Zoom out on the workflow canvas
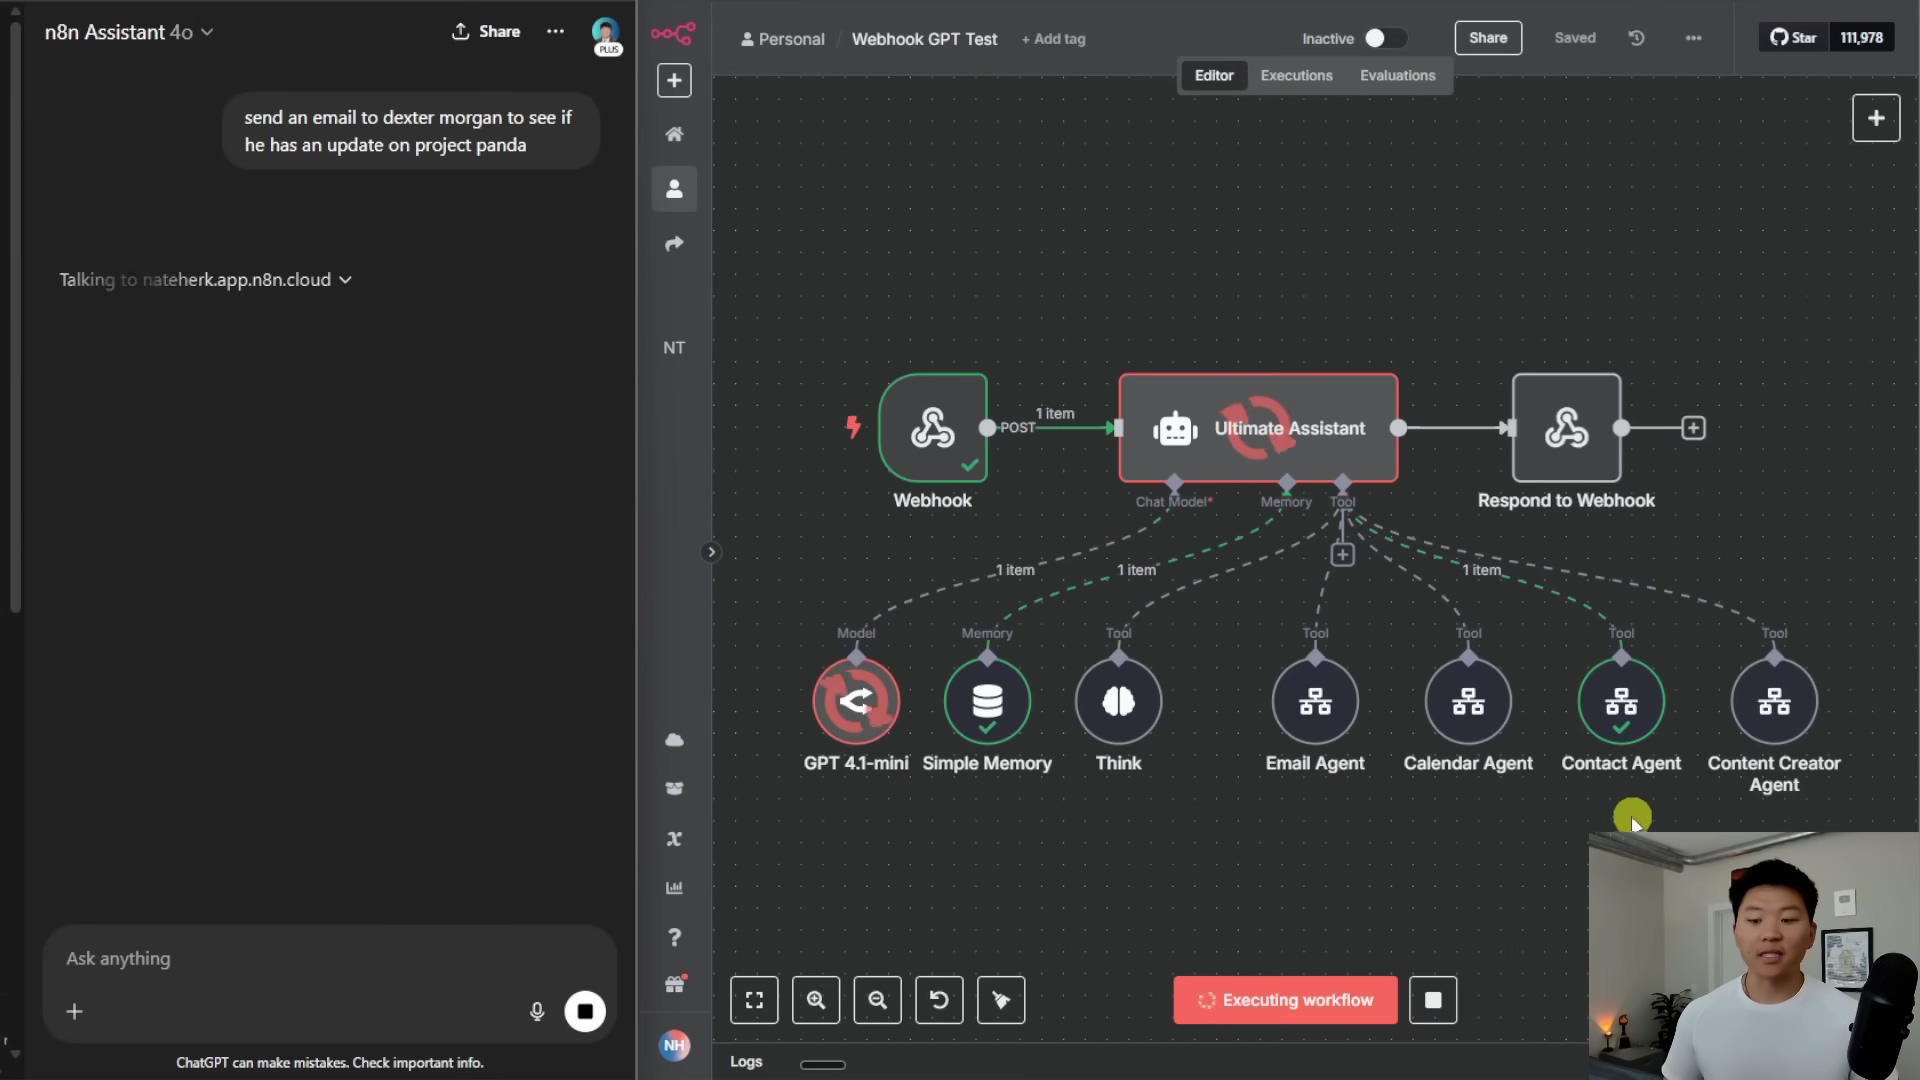This screenshot has height=1080, width=1920. [x=877, y=1000]
